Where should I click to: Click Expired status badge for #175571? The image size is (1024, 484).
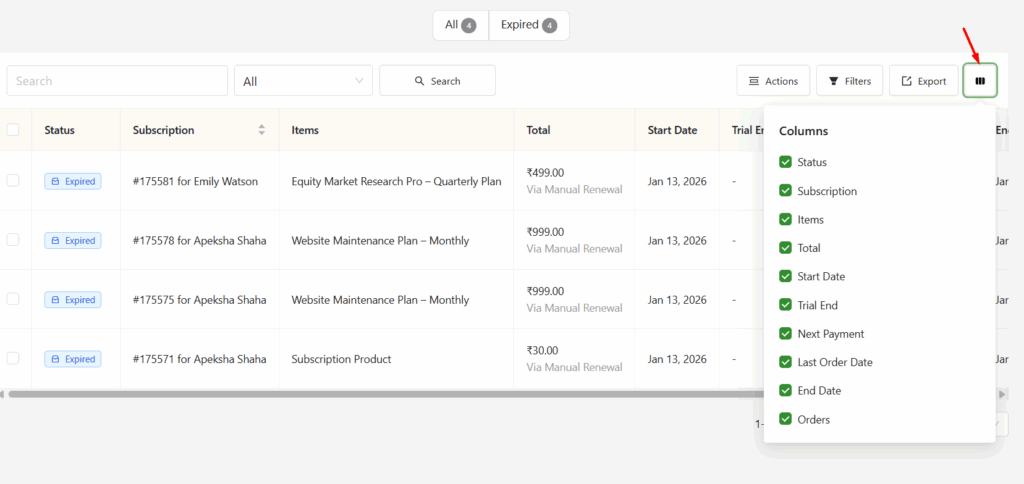73,359
